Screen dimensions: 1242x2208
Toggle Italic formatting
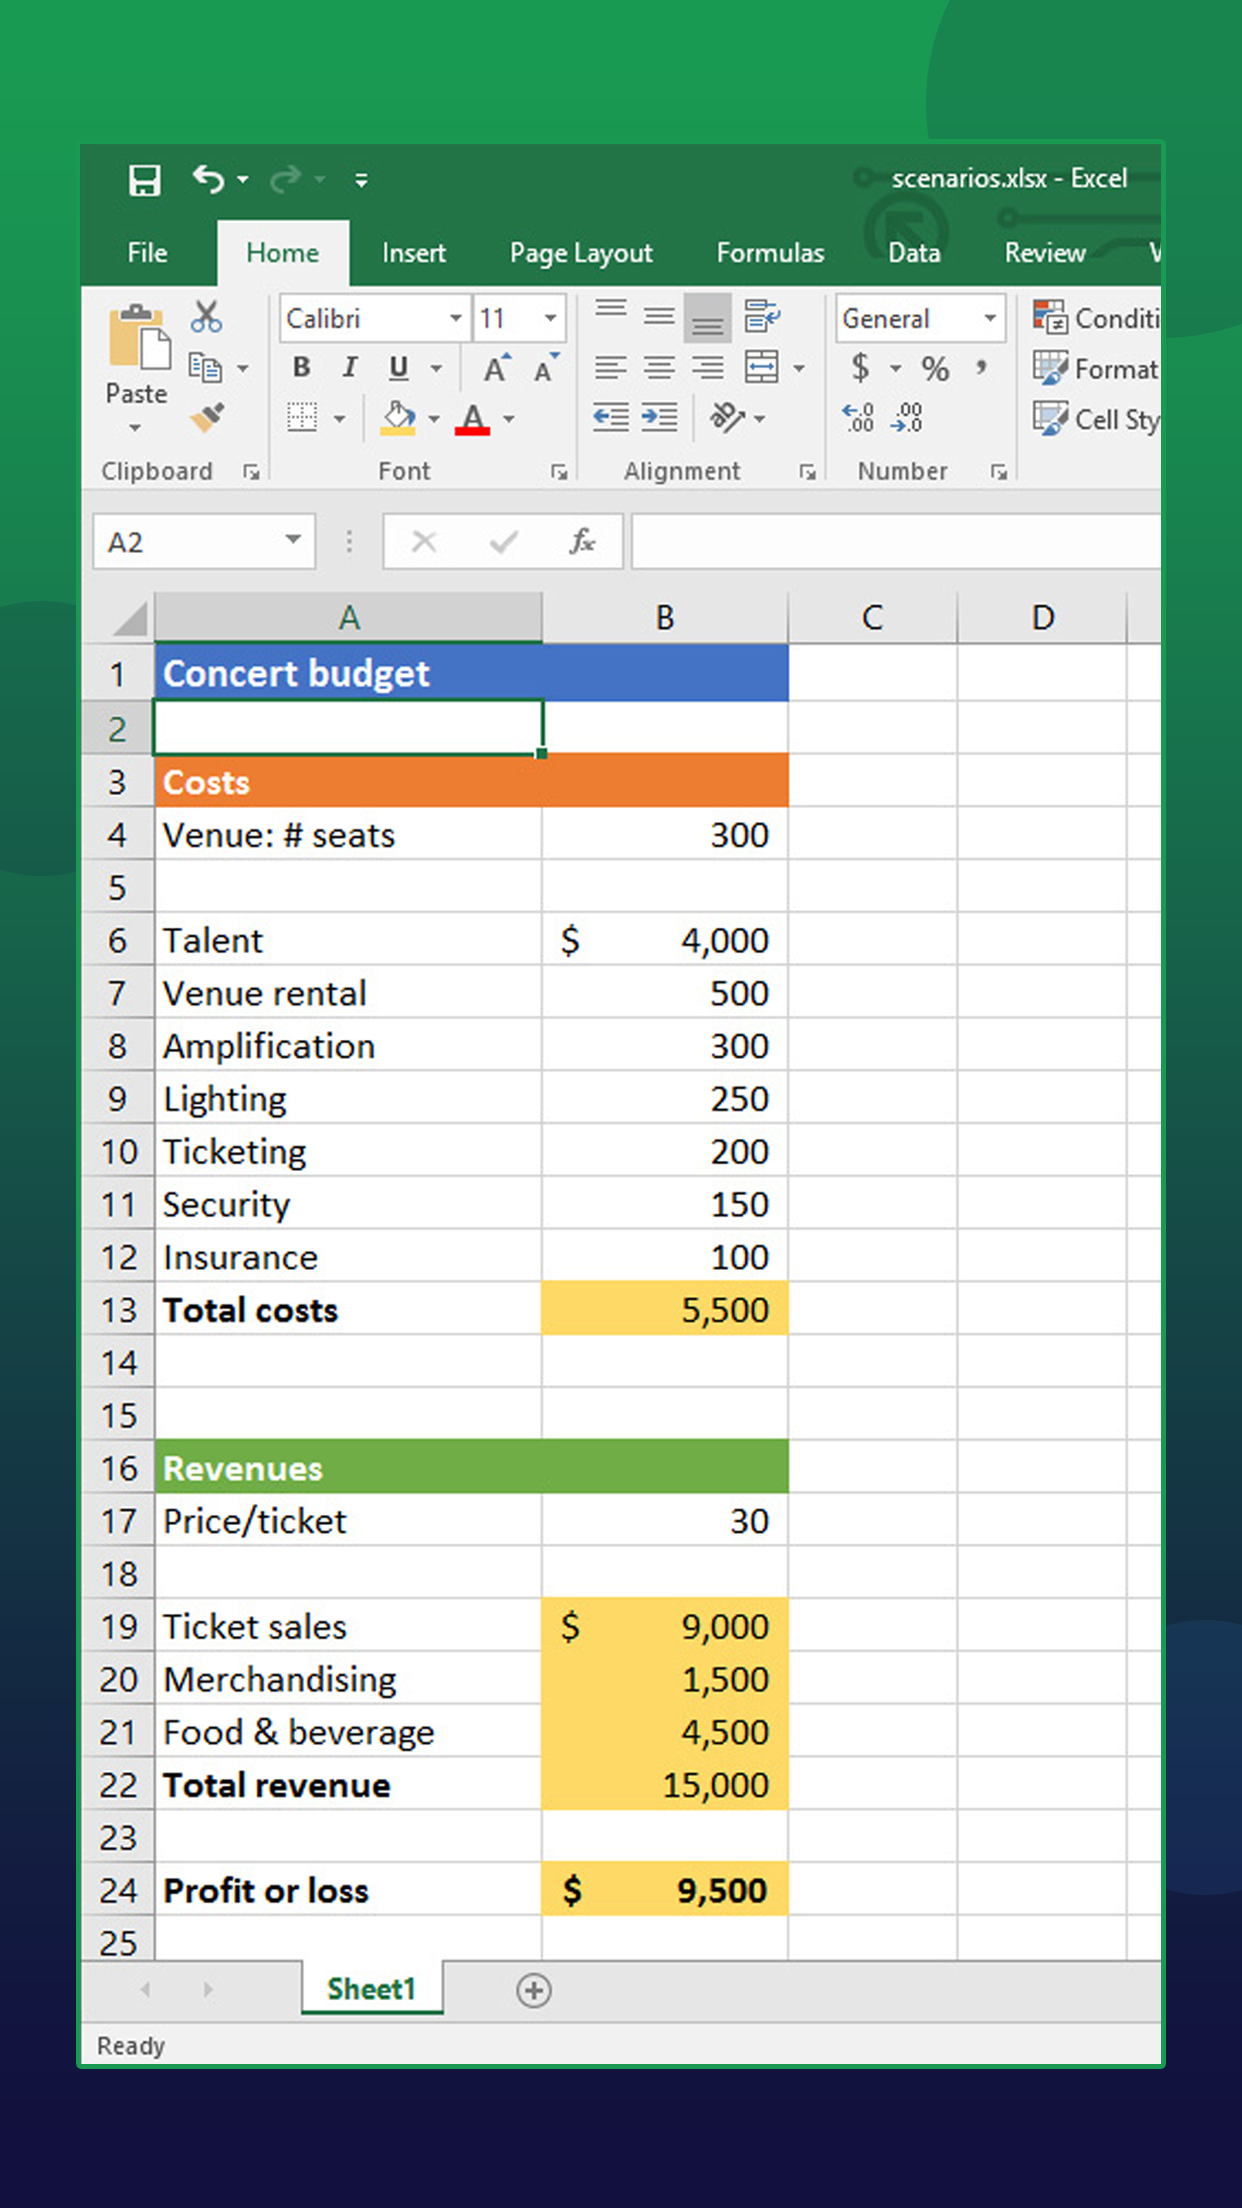point(349,368)
